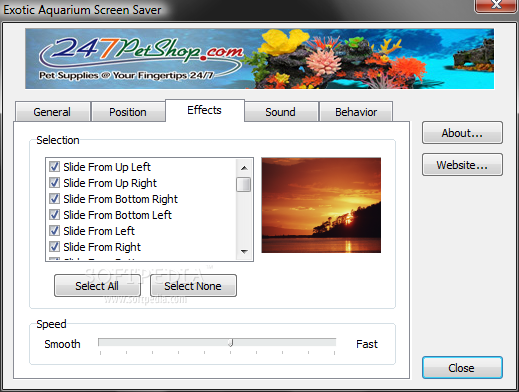Image resolution: width=519 pixels, height=392 pixels.
Task: Toggle the Slide From Left checkbox
Action: (x=54, y=231)
